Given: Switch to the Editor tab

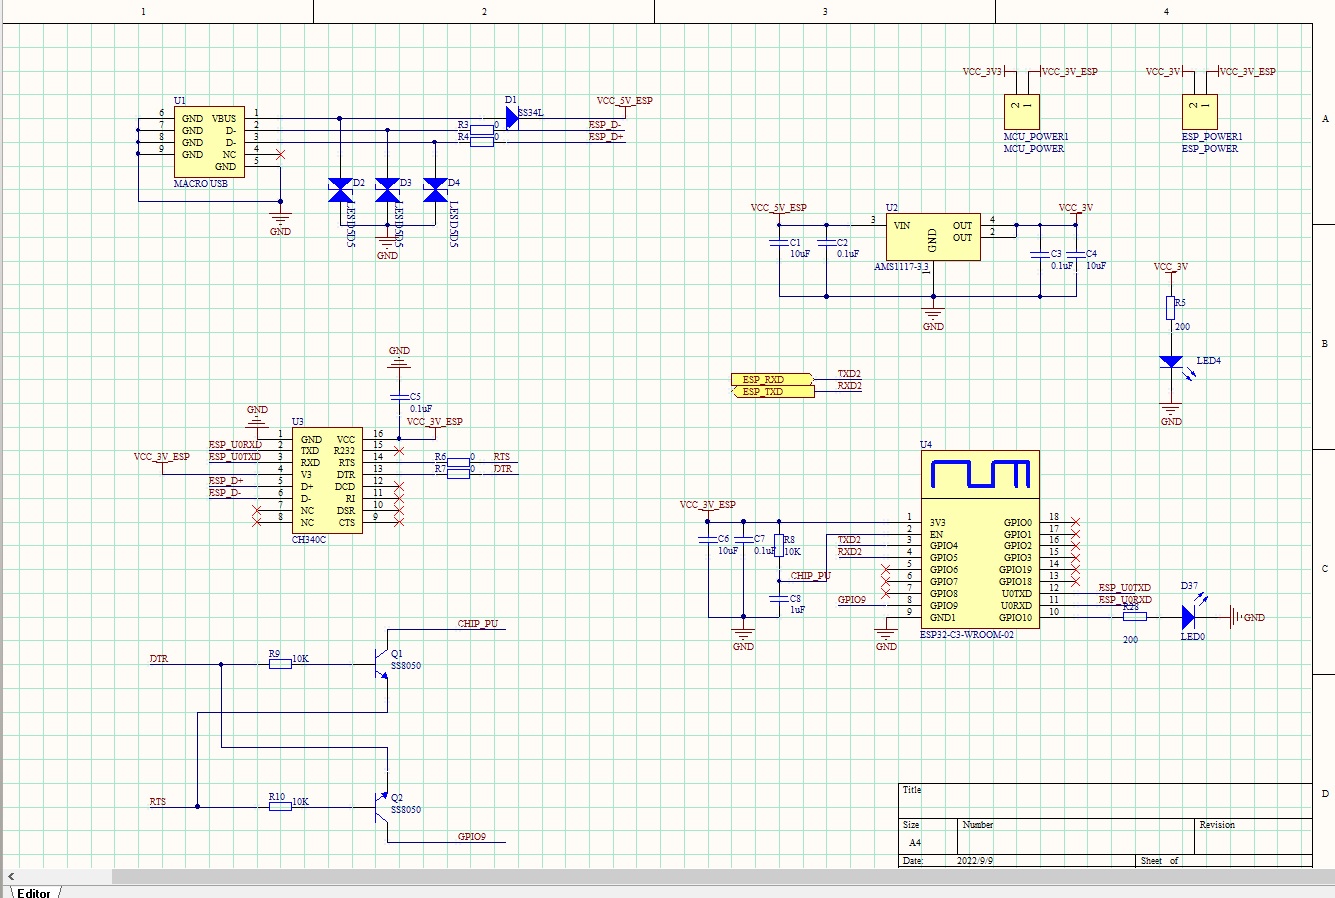Looking at the screenshot, I should (x=33, y=892).
